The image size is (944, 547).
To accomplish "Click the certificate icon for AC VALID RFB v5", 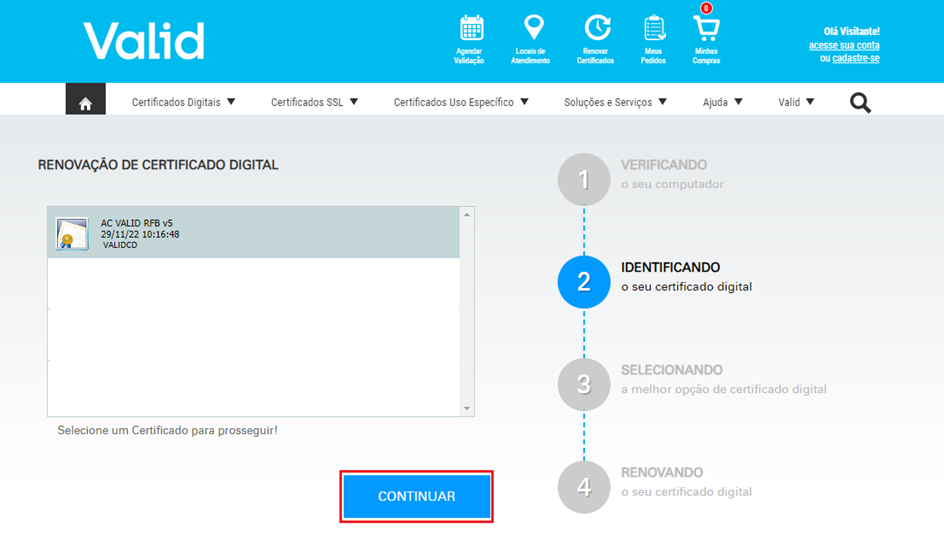I will [x=72, y=233].
